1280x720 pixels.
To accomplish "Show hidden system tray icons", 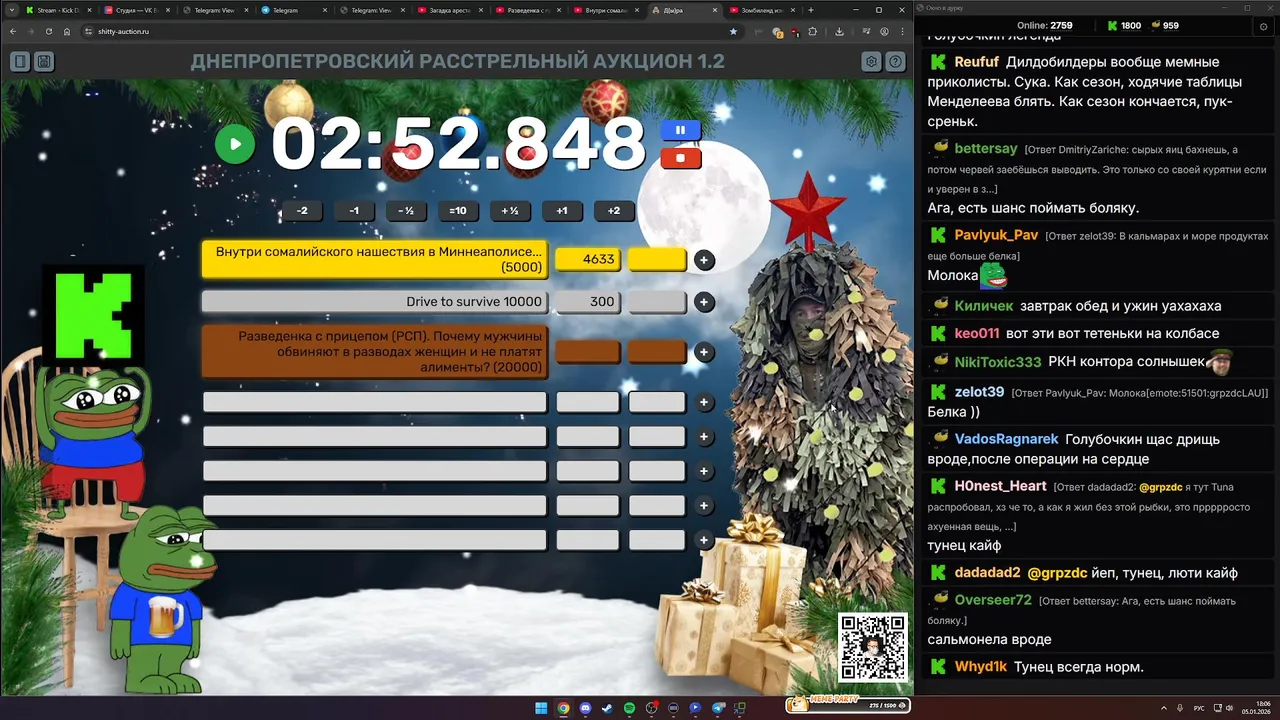I will point(1163,708).
